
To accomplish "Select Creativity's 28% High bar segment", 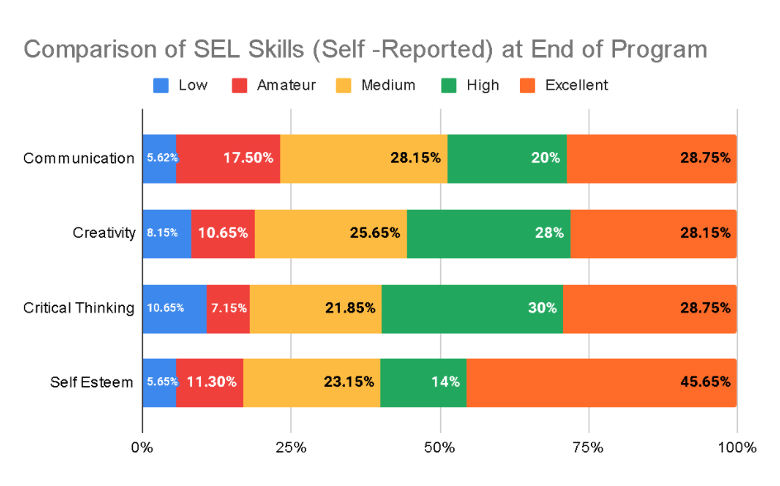I will click(x=488, y=233).
